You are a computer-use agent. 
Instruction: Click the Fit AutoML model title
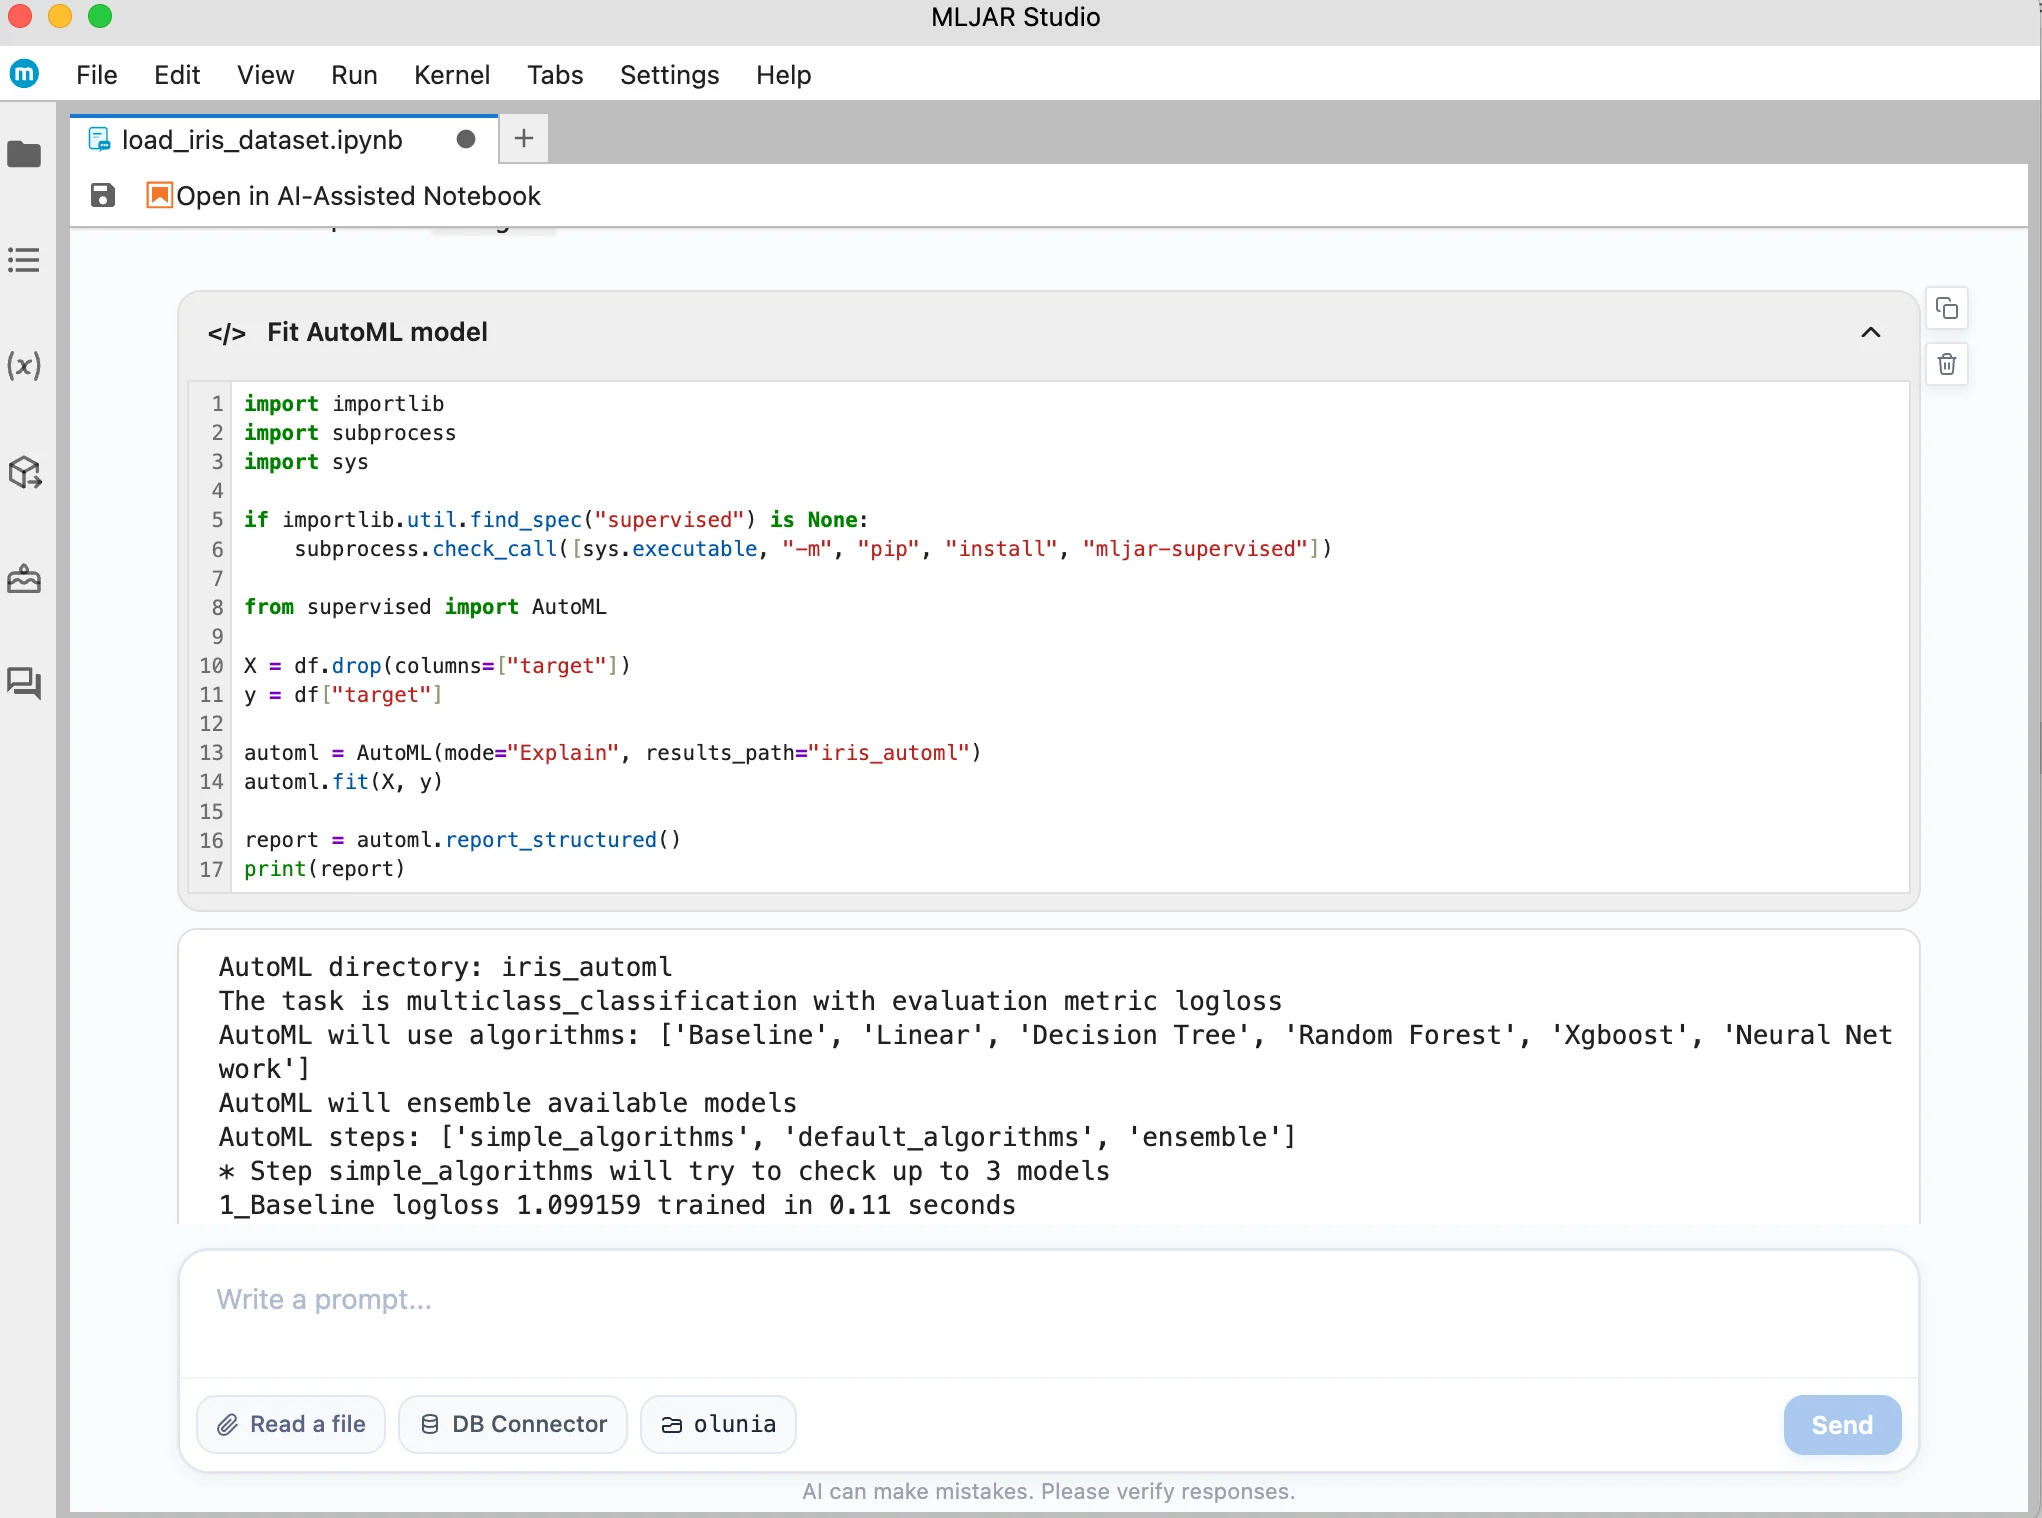[x=377, y=332]
